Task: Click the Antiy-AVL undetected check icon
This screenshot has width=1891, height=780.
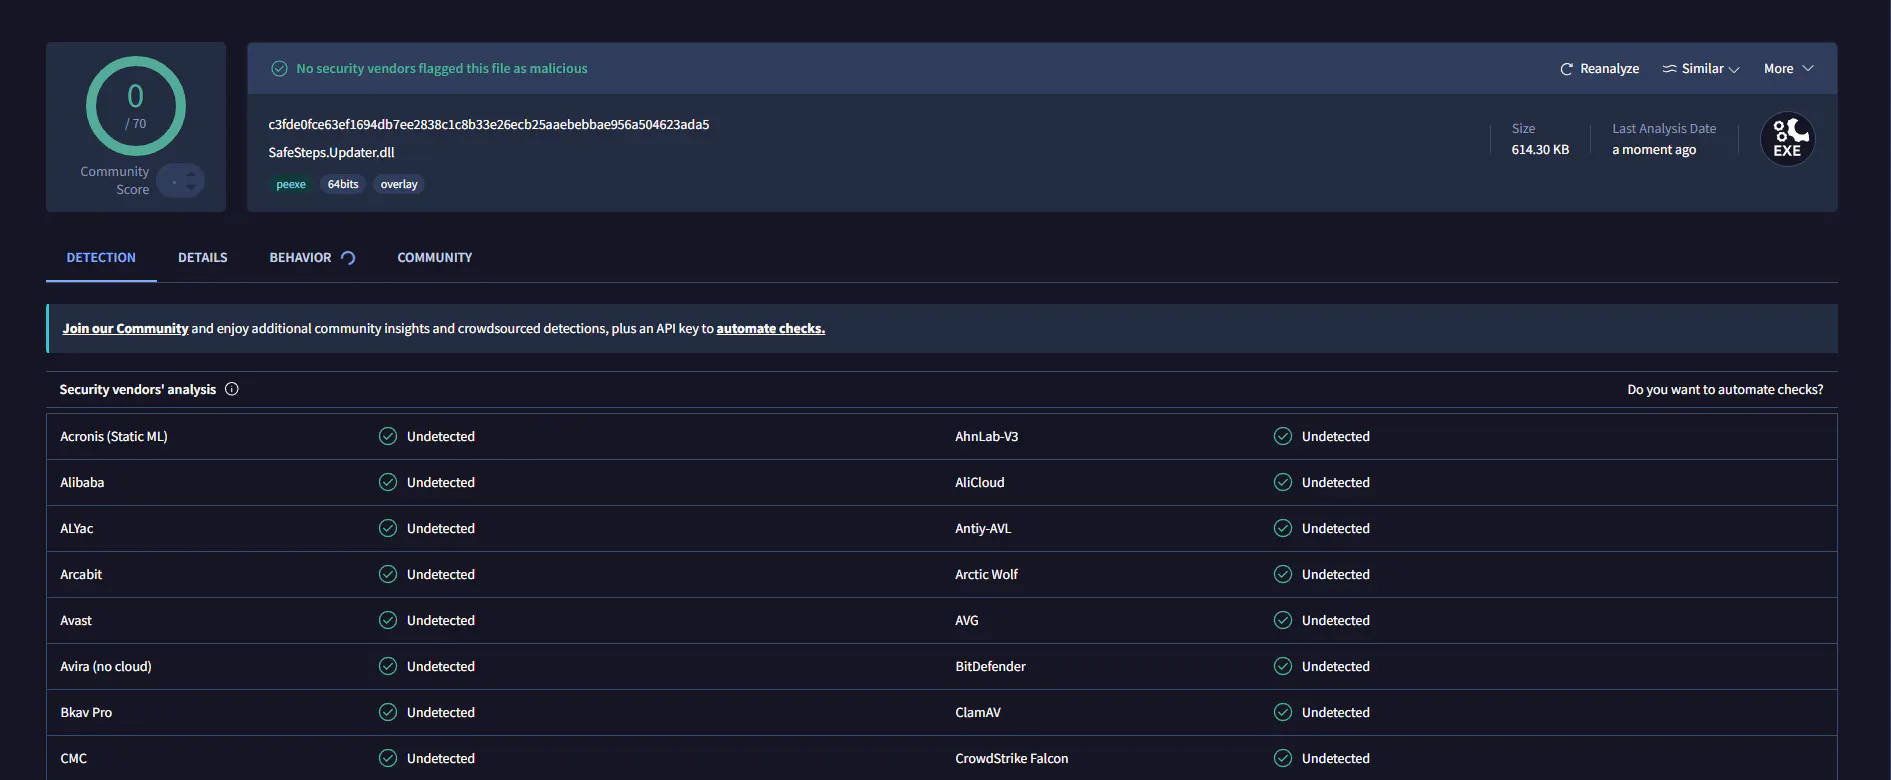Action: [1283, 528]
